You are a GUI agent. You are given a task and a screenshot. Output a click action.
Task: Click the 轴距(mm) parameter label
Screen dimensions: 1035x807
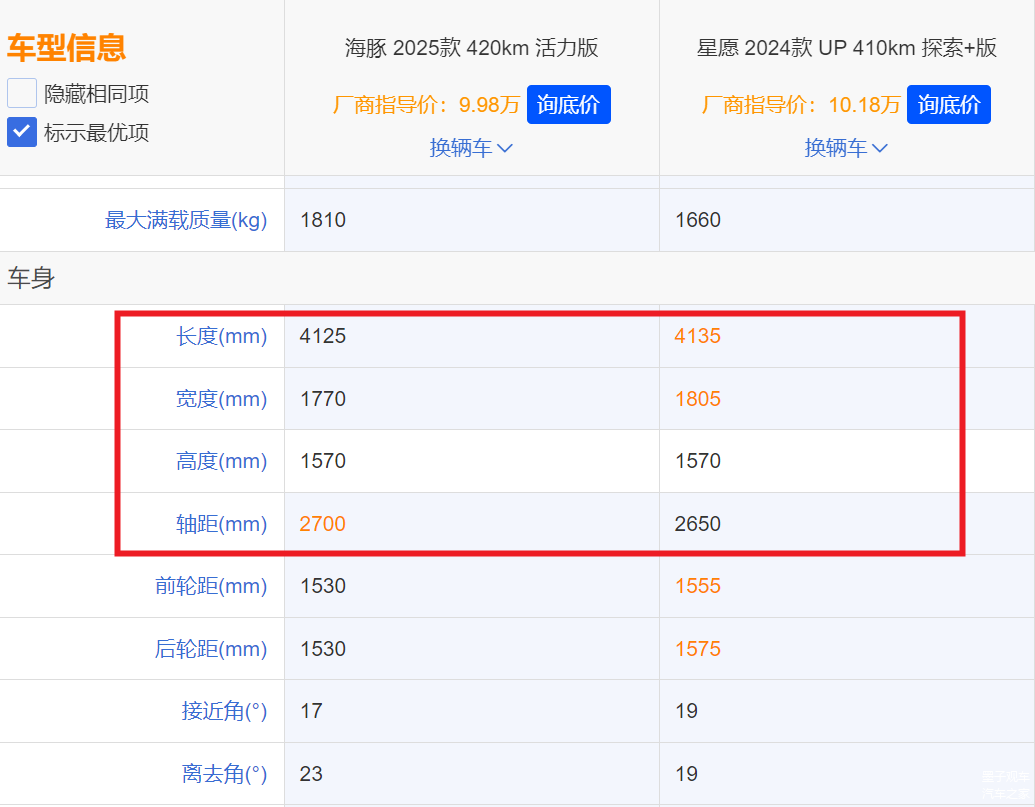click(222, 524)
